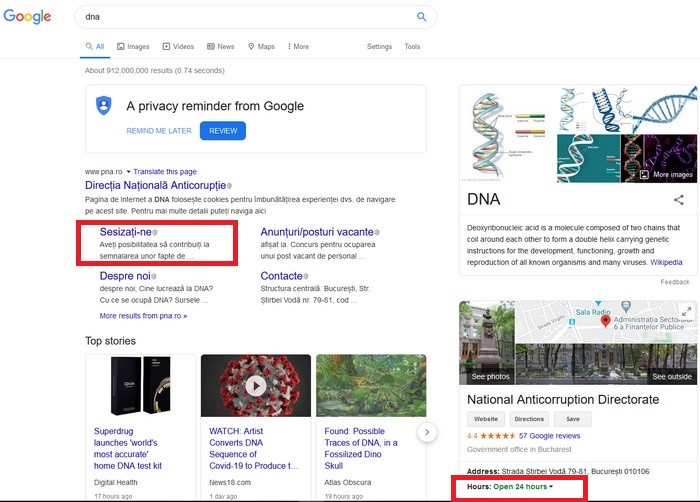Image resolution: width=700 pixels, height=502 pixels.
Task: Click the fossilized dino story thumbnail
Action: click(x=371, y=386)
